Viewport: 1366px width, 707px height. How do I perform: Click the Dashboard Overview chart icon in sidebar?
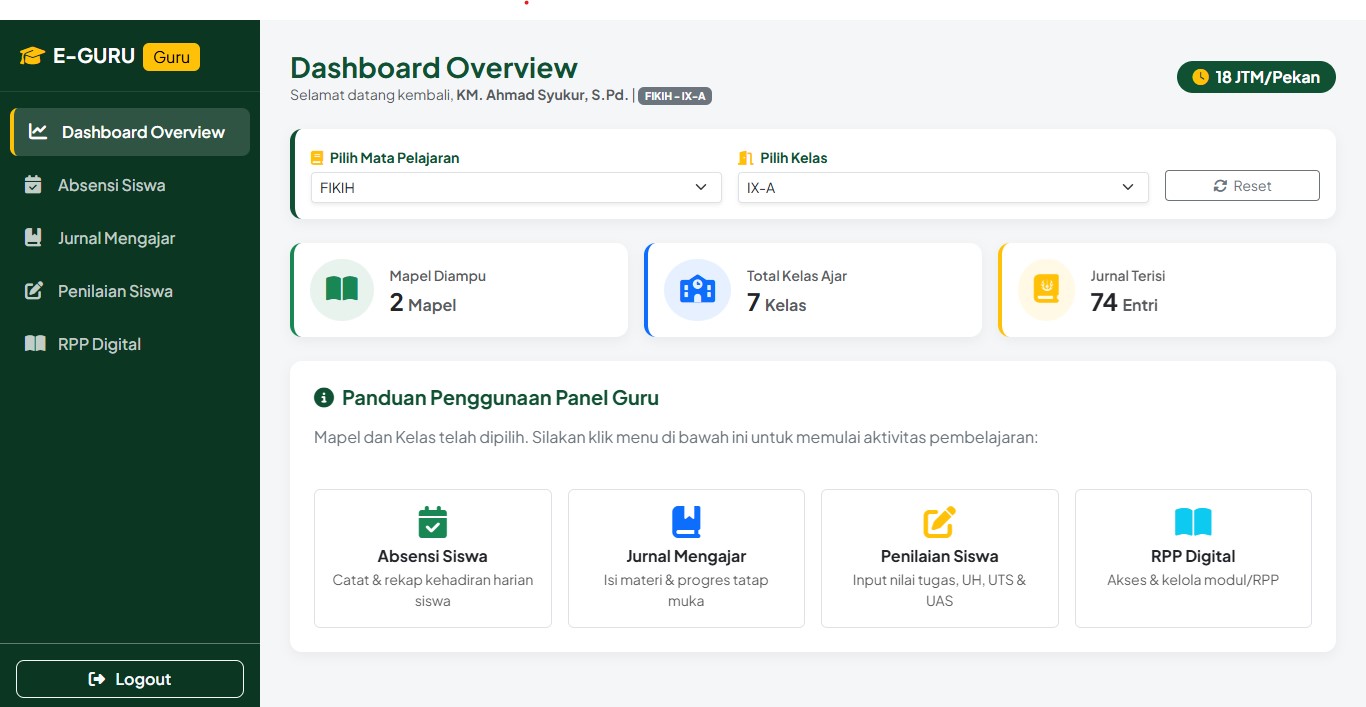point(38,132)
